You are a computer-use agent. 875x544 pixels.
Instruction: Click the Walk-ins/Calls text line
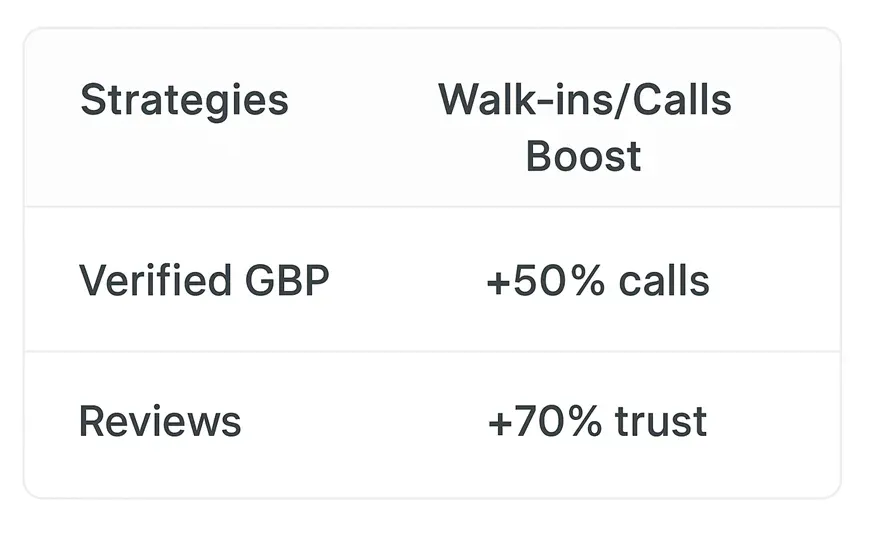[584, 100]
